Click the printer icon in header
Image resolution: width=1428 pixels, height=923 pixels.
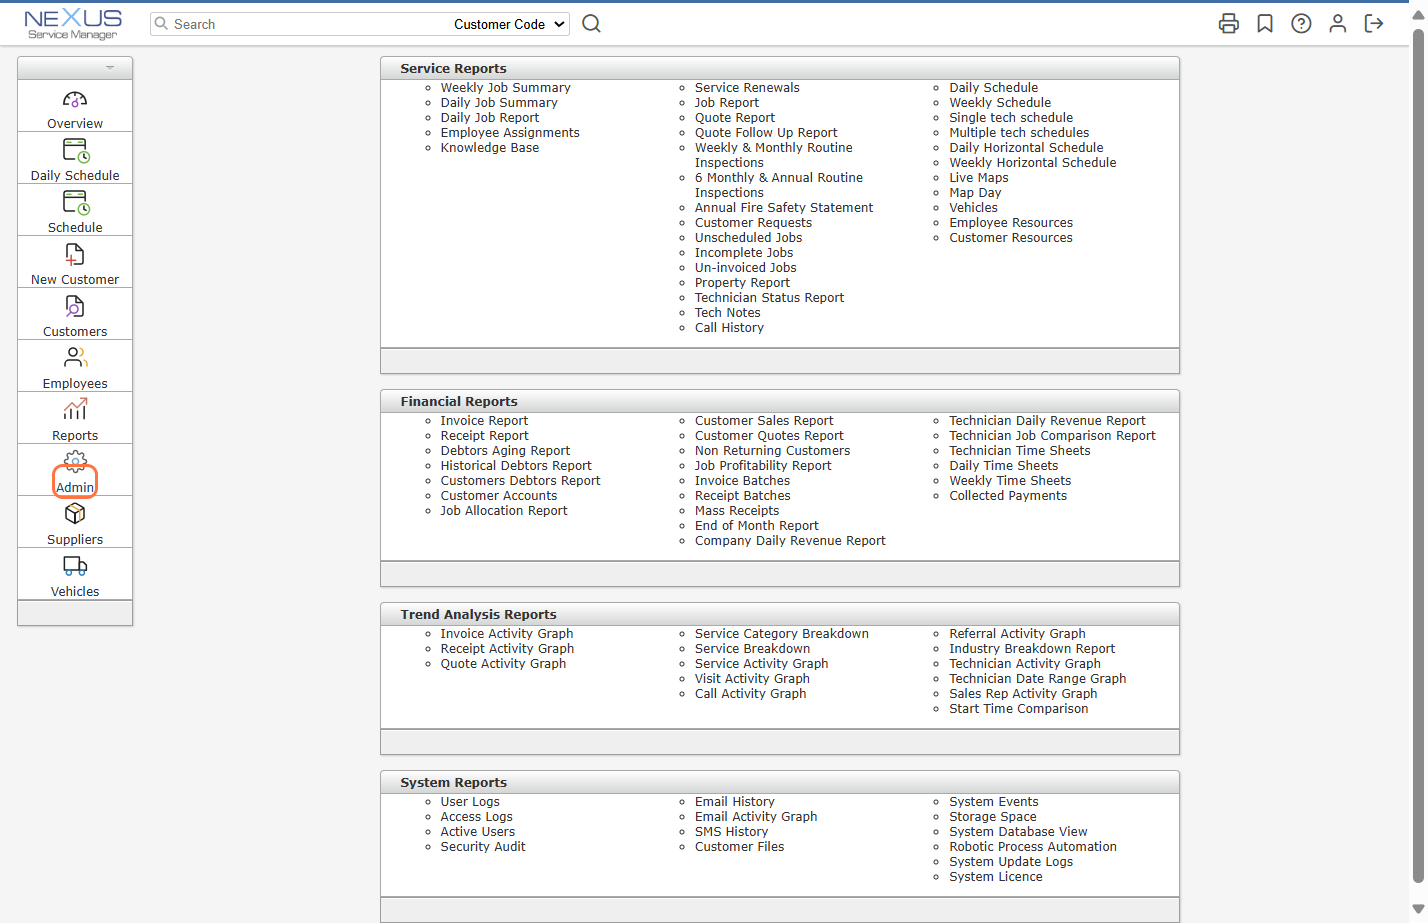[x=1229, y=24]
